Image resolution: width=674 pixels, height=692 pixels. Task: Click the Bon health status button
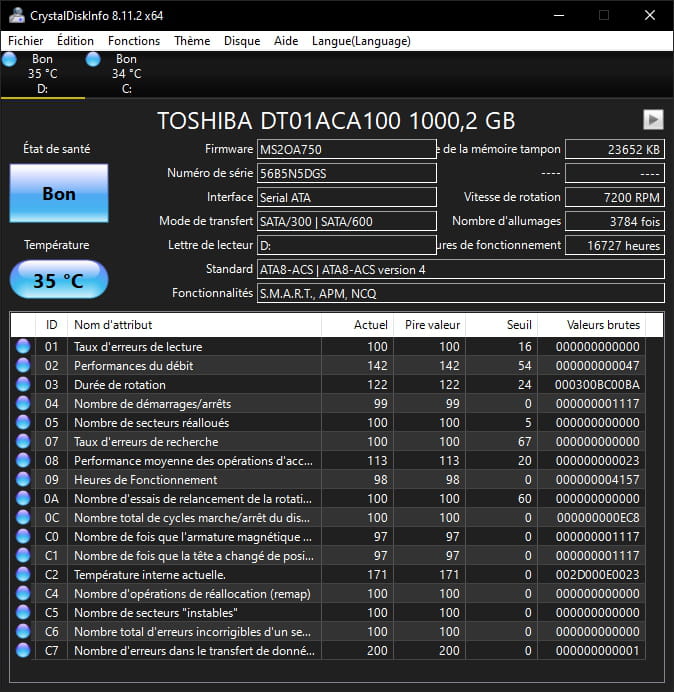(59, 193)
